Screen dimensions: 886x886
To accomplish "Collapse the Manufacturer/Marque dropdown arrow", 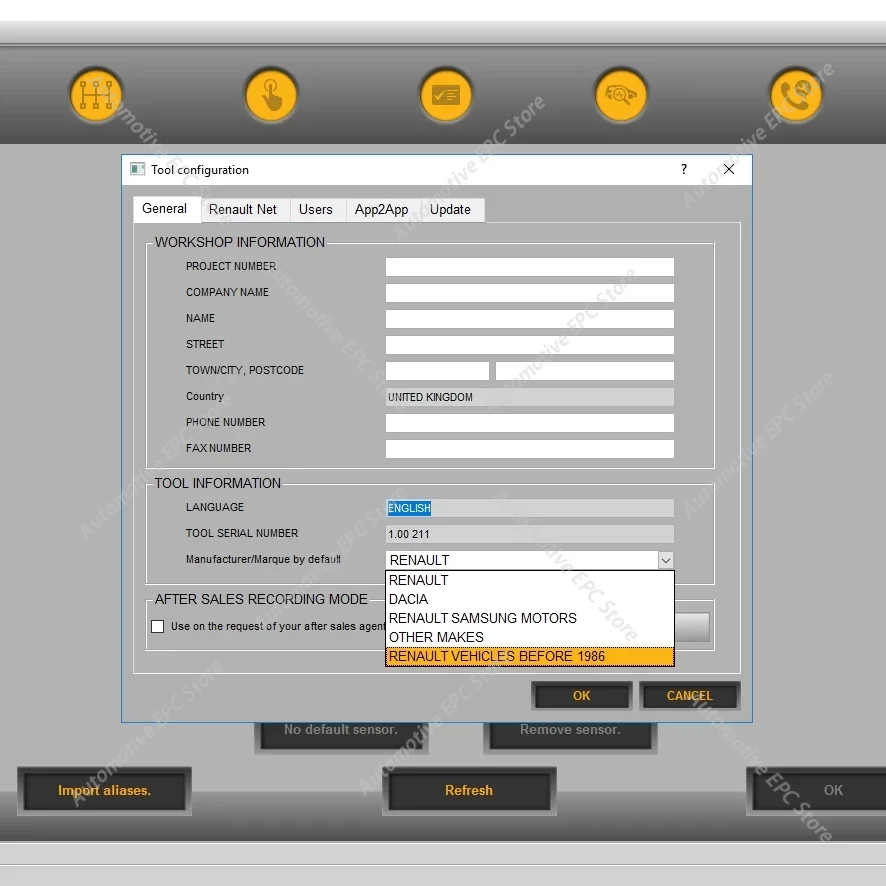I will [x=666, y=560].
